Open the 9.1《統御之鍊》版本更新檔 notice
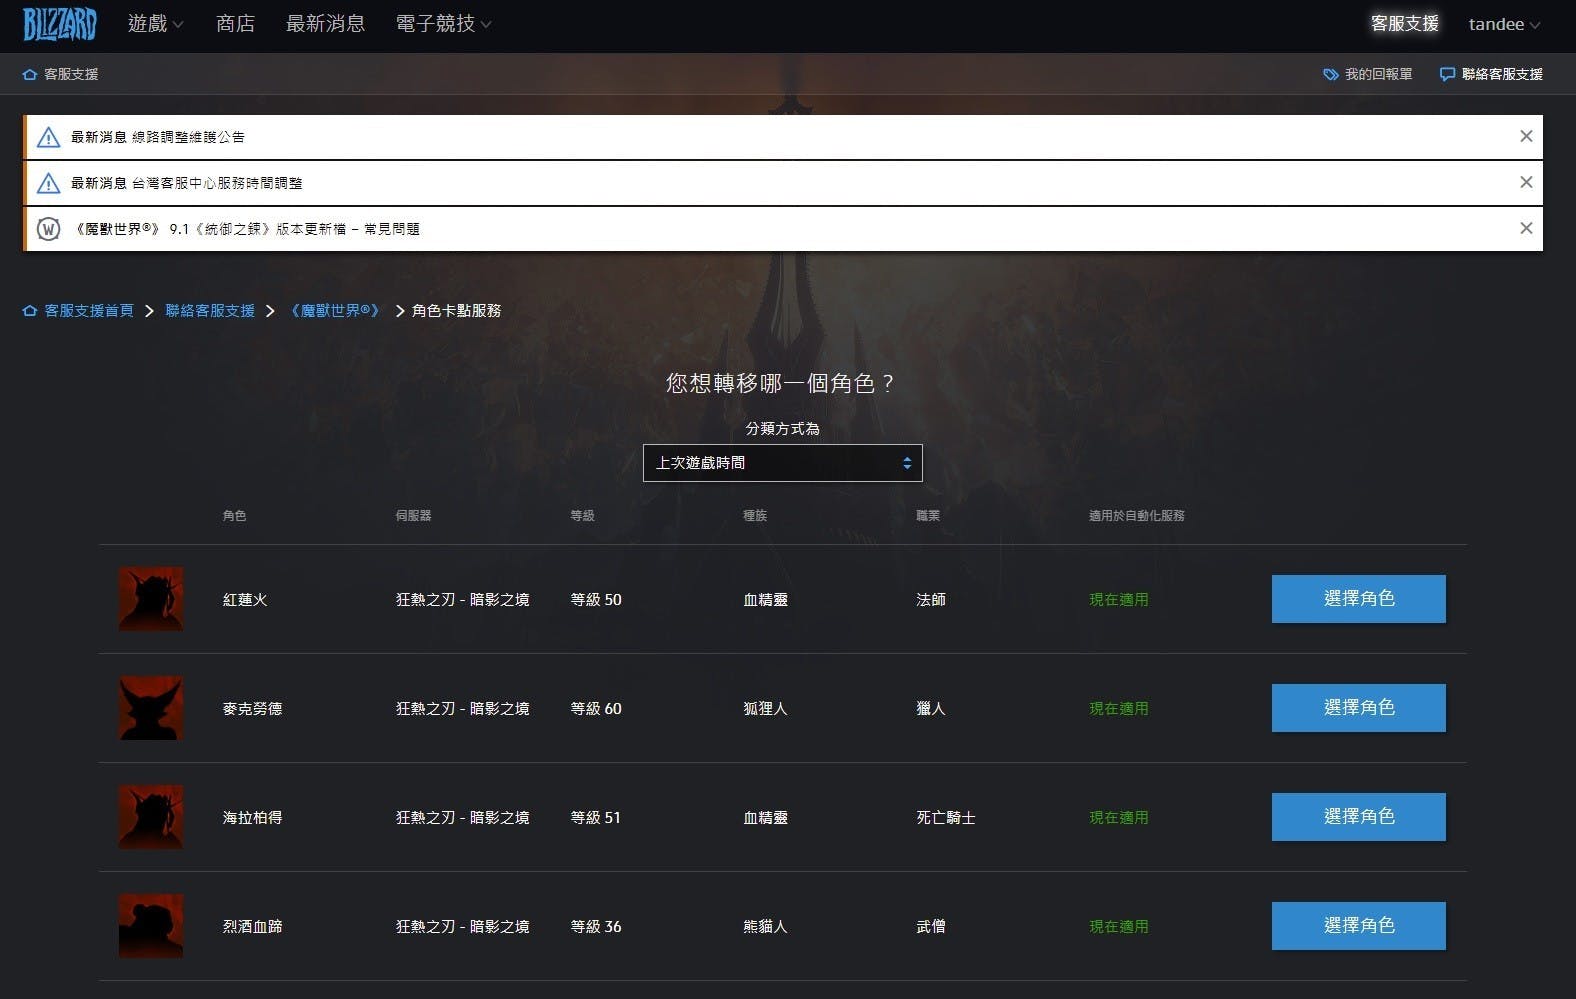Screen dimensions: 1576x999 click(x=245, y=229)
